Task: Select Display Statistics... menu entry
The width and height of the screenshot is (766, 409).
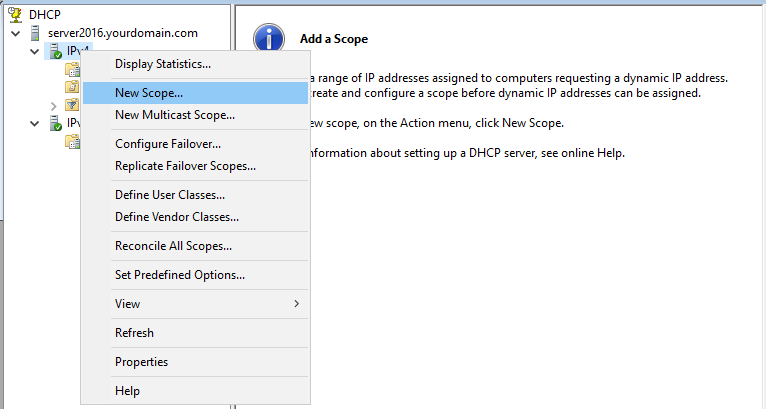Action: (x=163, y=64)
